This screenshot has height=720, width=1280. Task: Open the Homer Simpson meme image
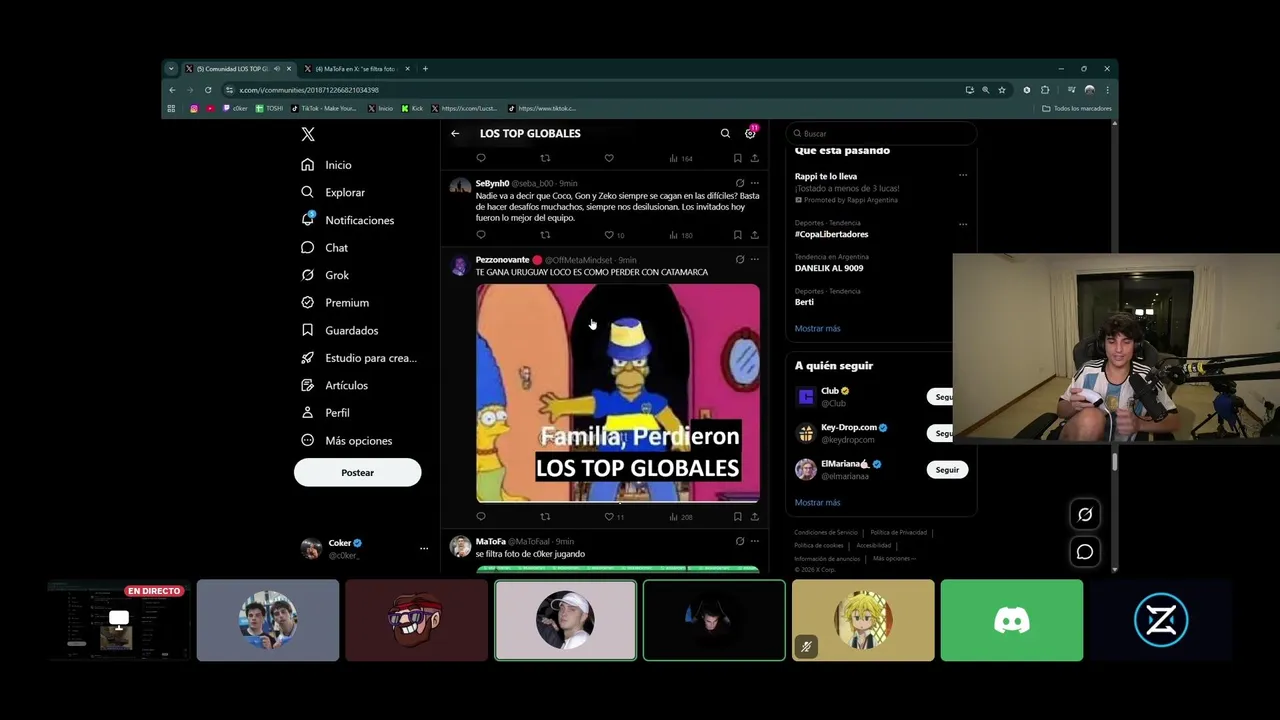(x=618, y=393)
